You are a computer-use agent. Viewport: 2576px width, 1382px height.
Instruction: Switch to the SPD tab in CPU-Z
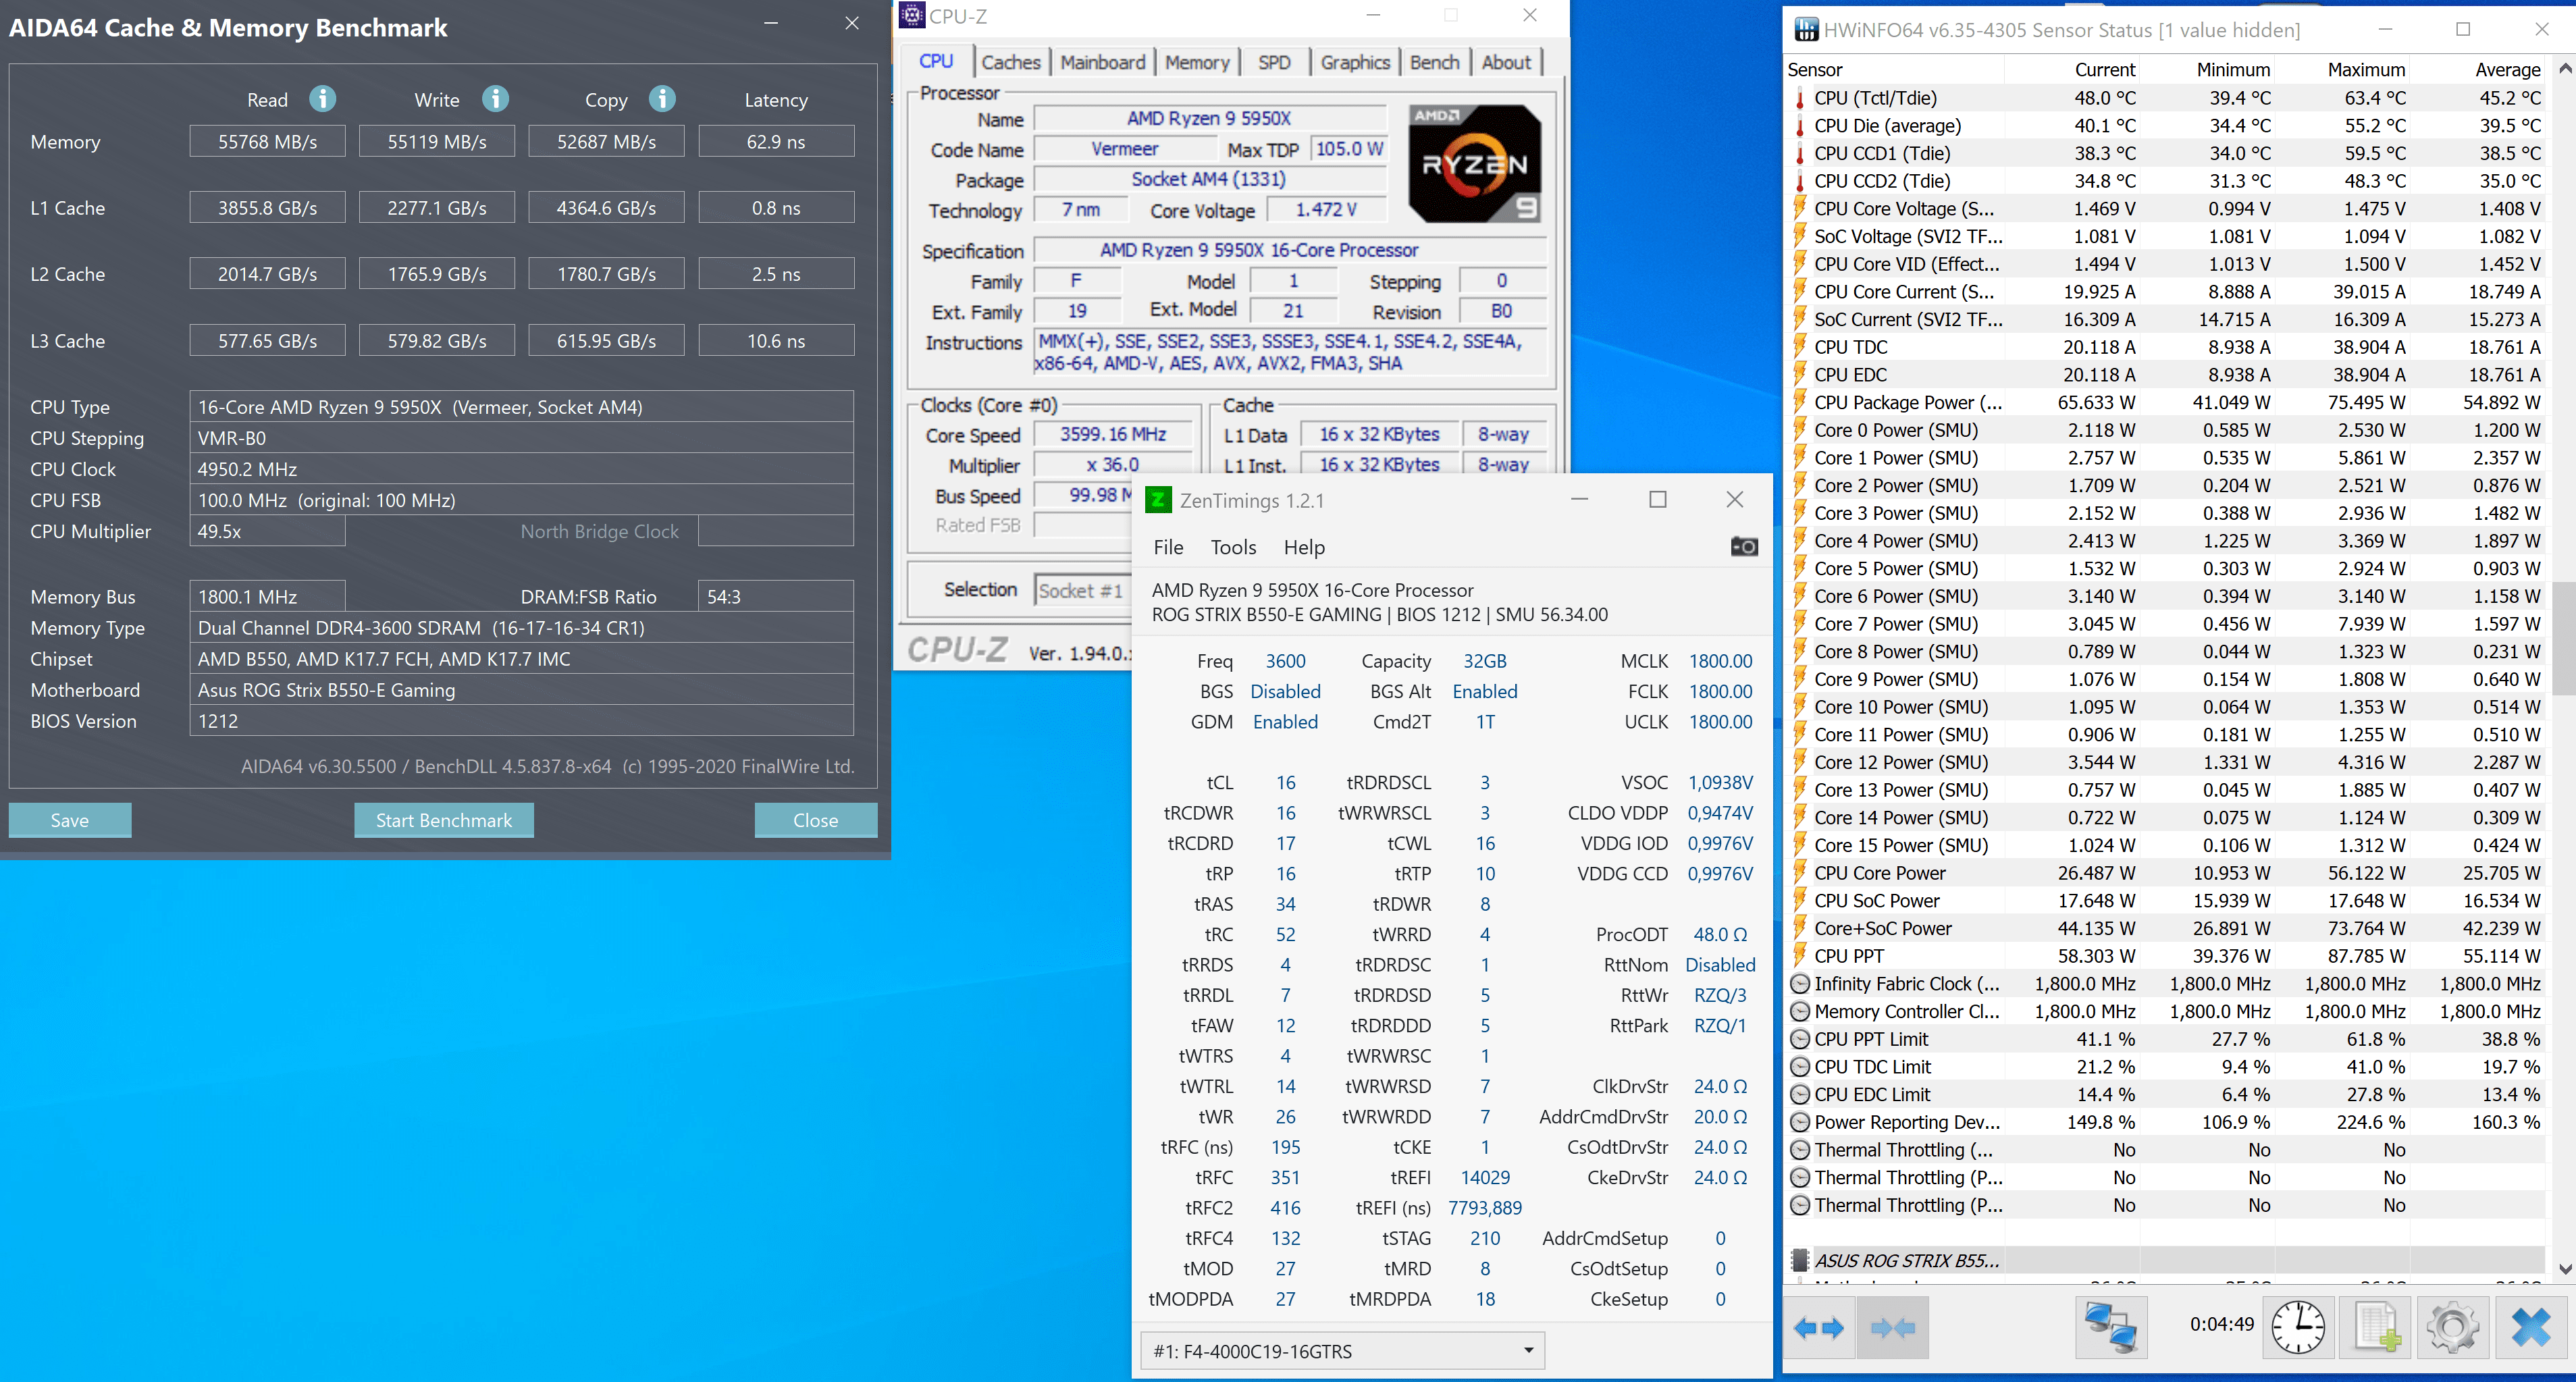point(1274,62)
